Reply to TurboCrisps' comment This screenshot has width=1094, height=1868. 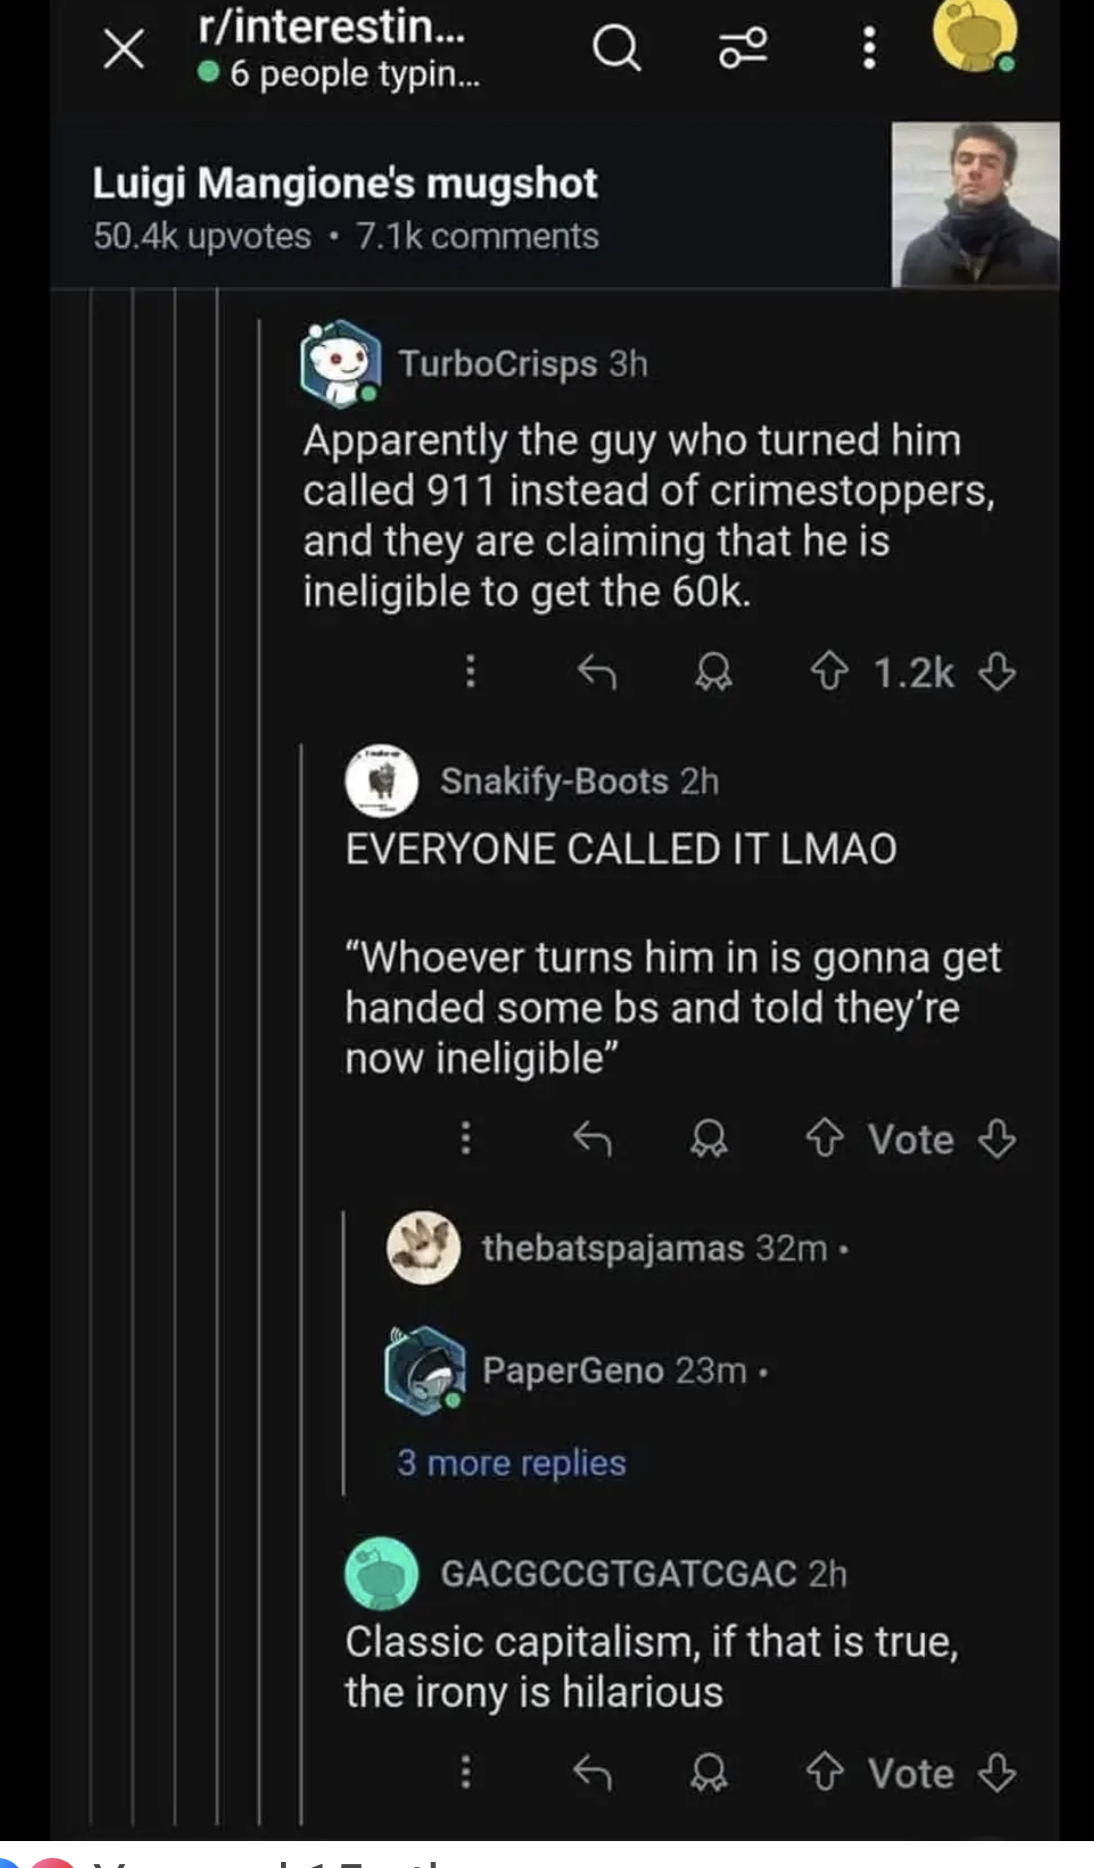[597, 672]
